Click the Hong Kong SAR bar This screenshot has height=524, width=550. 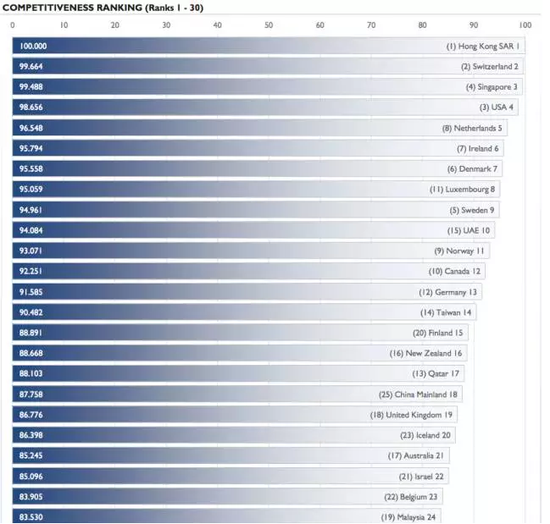coord(269,46)
